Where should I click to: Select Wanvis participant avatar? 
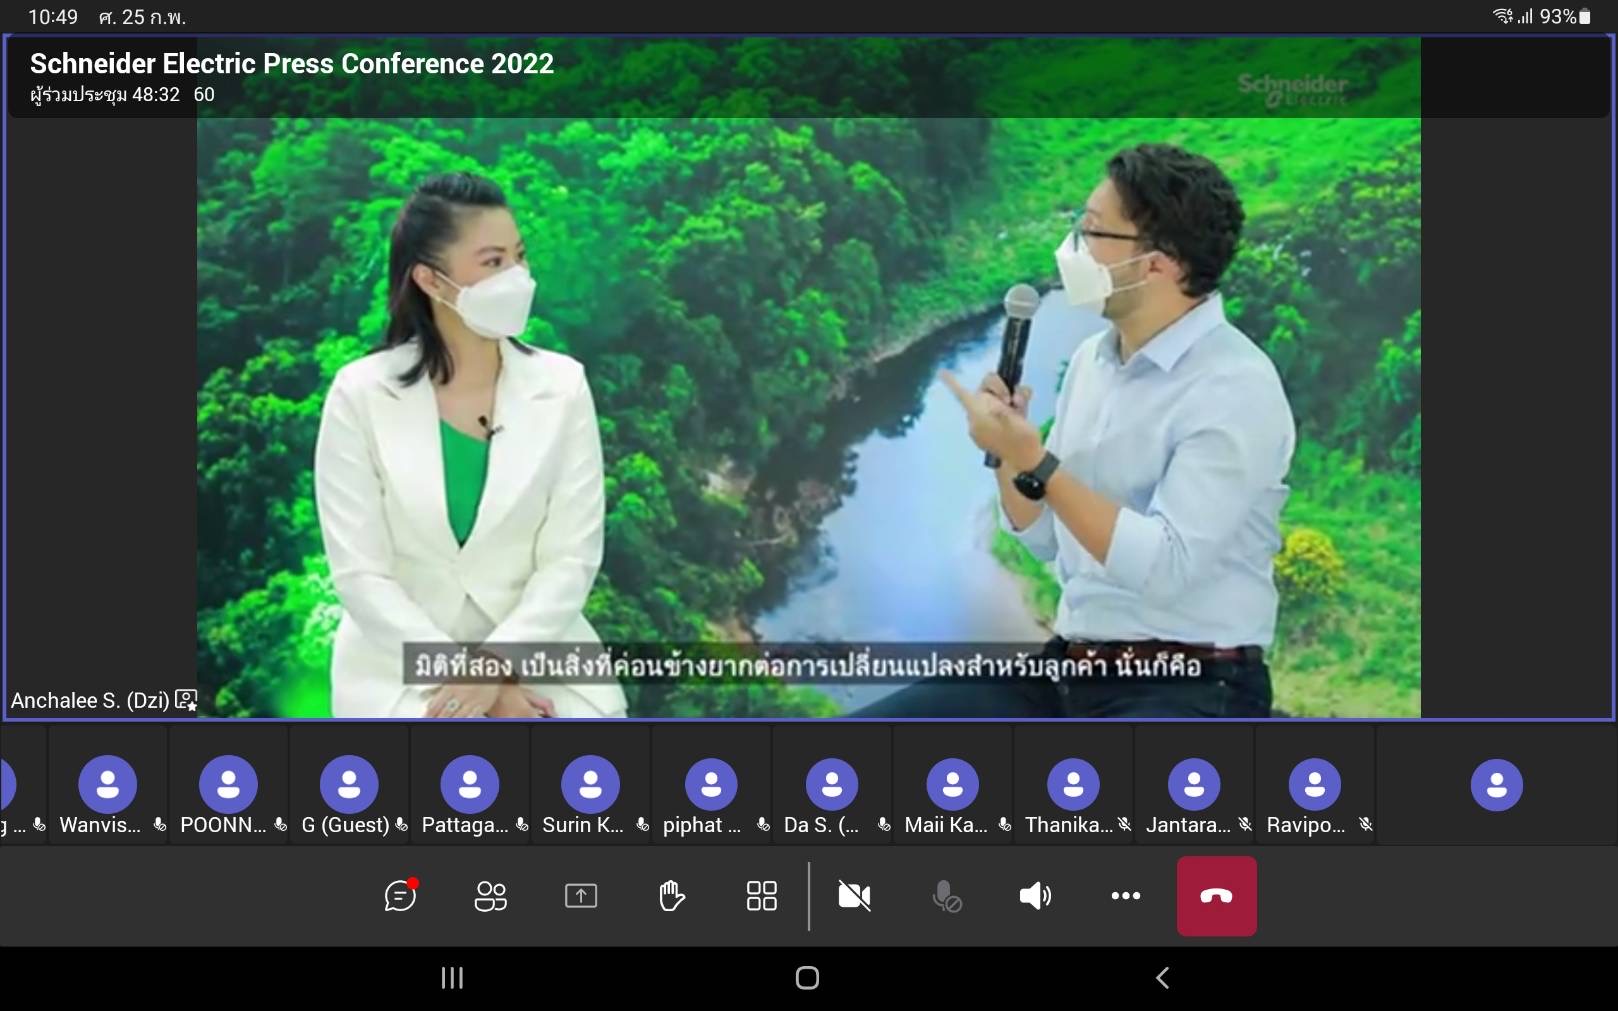point(108,784)
